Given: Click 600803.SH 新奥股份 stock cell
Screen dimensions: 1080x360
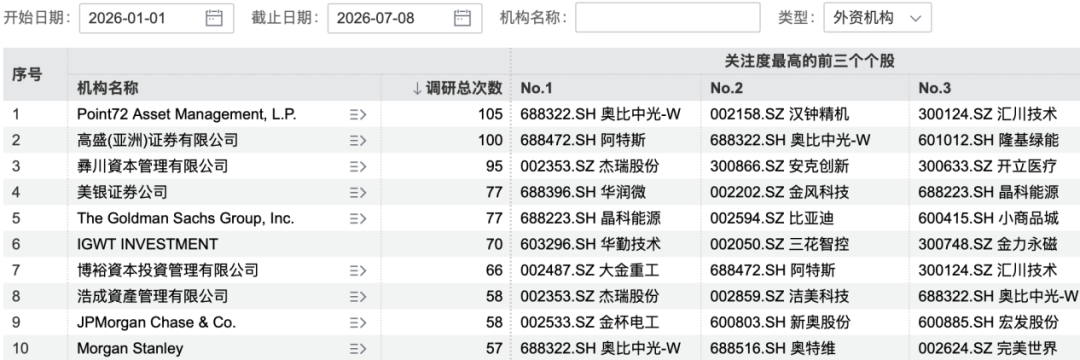Looking at the screenshot, I should (780, 322).
